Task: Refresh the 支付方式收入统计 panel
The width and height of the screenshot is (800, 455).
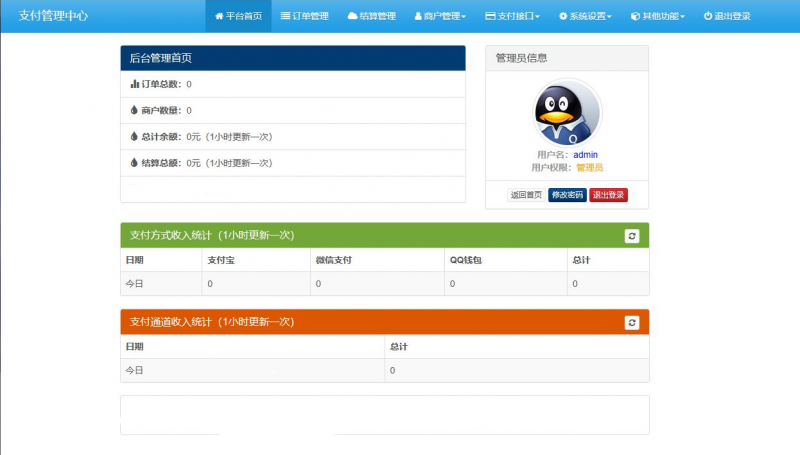Action: pyautogui.click(x=631, y=236)
